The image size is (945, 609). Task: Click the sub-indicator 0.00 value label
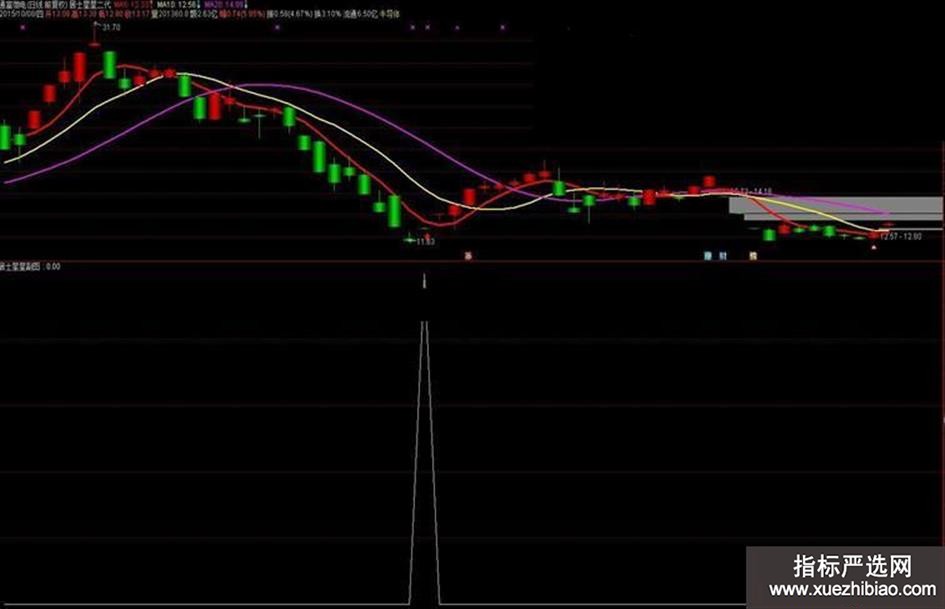coord(52,266)
